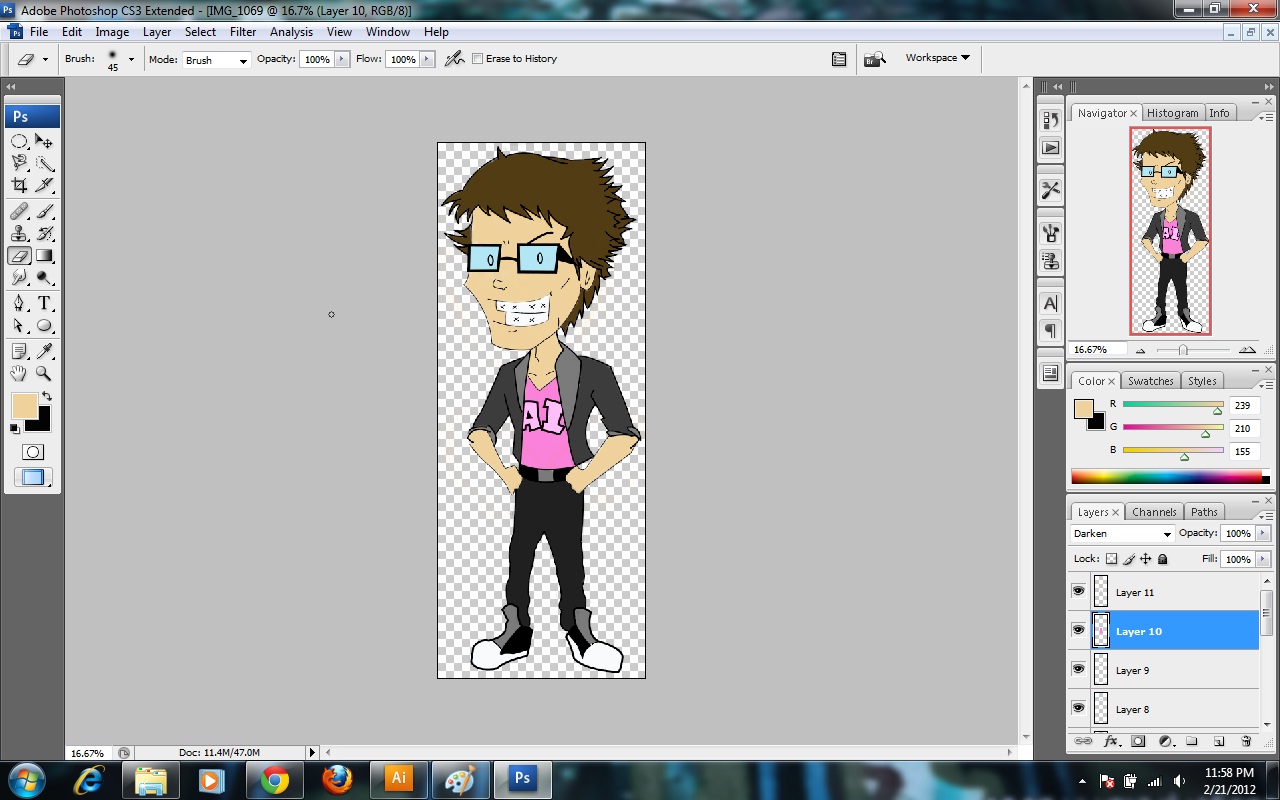Select the Elliptical Marquee tool
Viewport: 1280px width, 800px height.
click(19, 141)
